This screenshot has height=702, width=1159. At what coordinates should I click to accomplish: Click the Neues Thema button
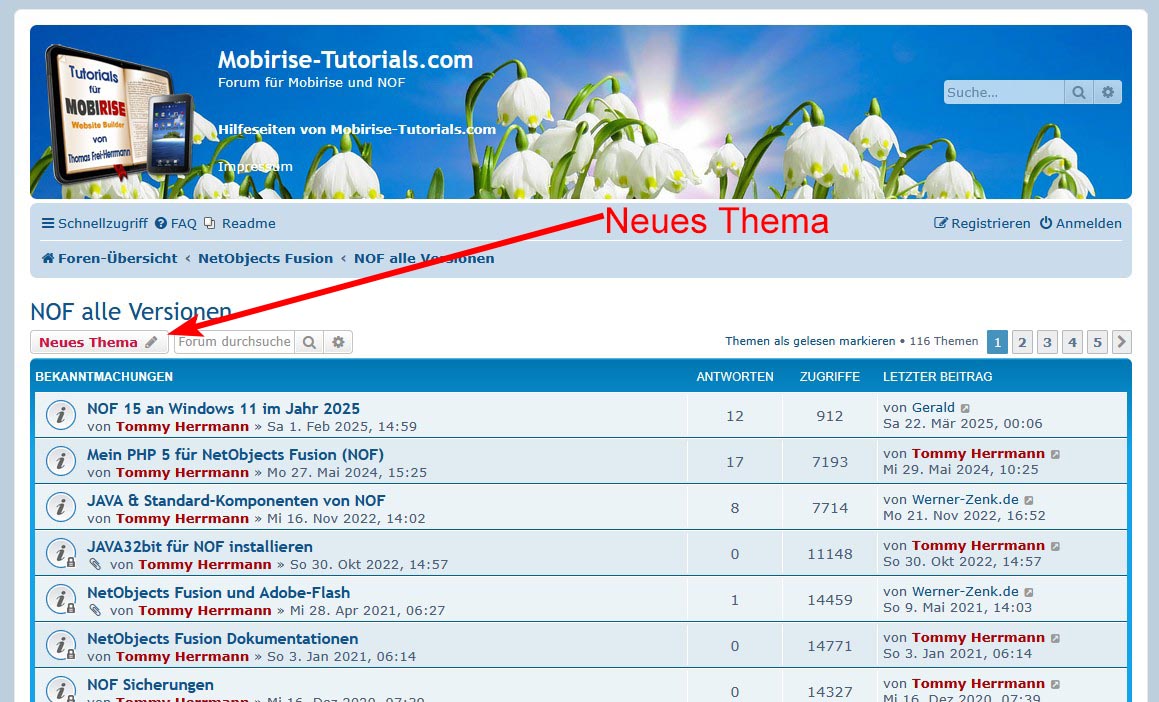tap(98, 342)
